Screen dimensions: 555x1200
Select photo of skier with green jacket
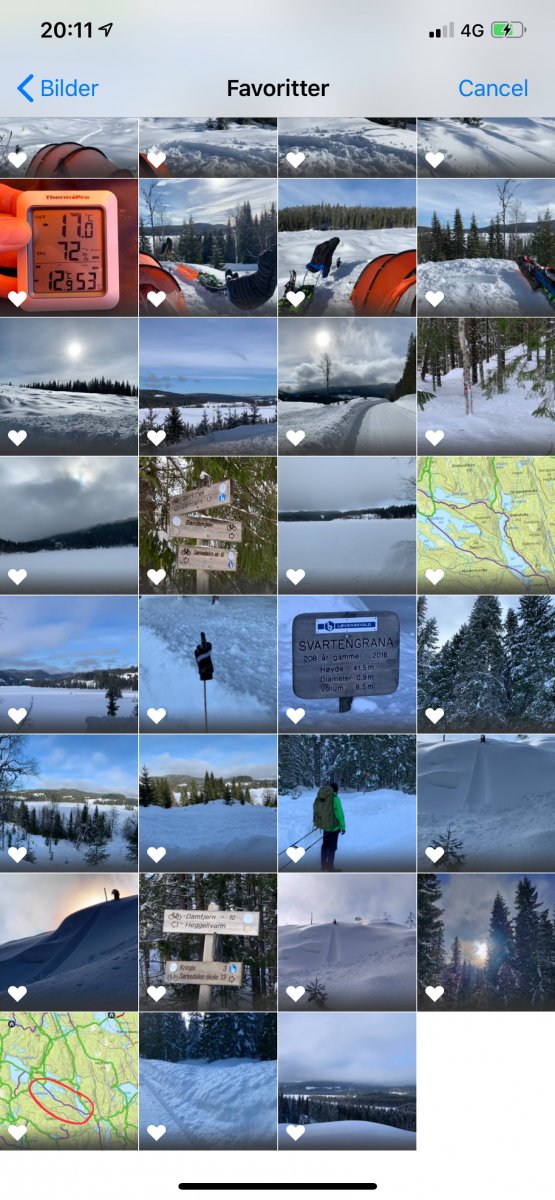347,803
